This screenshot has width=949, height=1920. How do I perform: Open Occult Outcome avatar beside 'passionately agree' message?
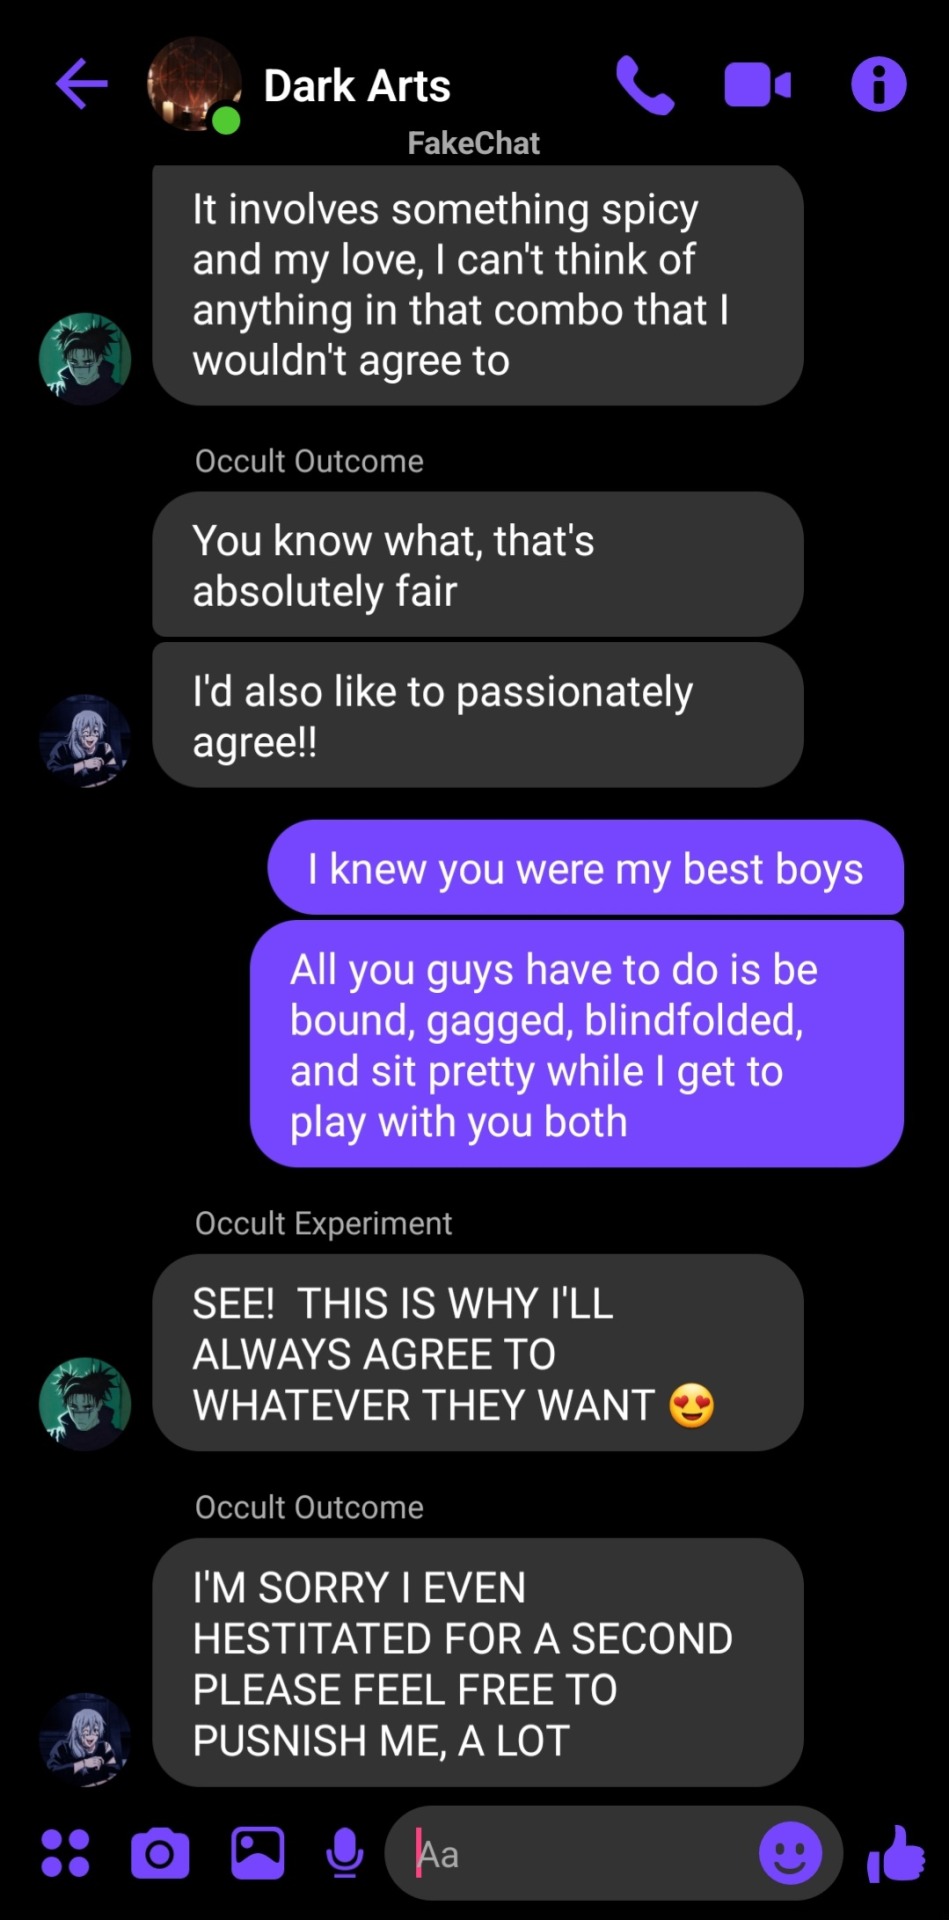coord(85,741)
